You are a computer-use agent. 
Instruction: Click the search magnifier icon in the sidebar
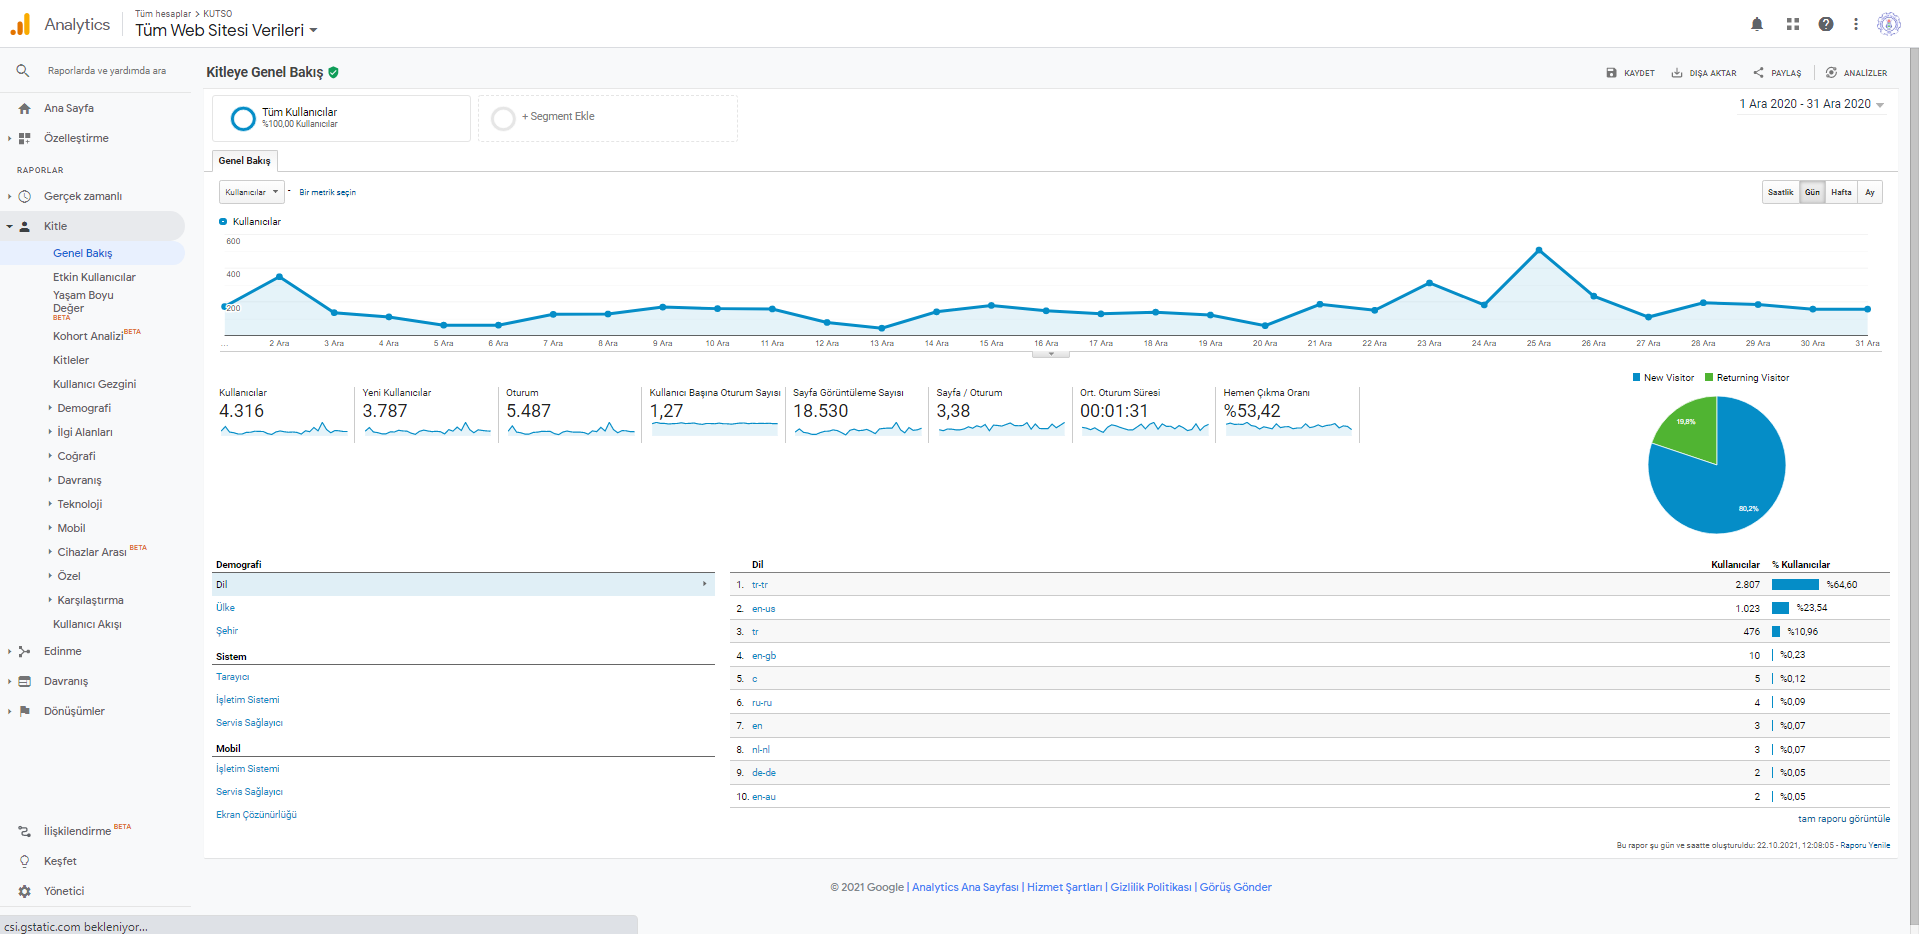click(22, 71)
